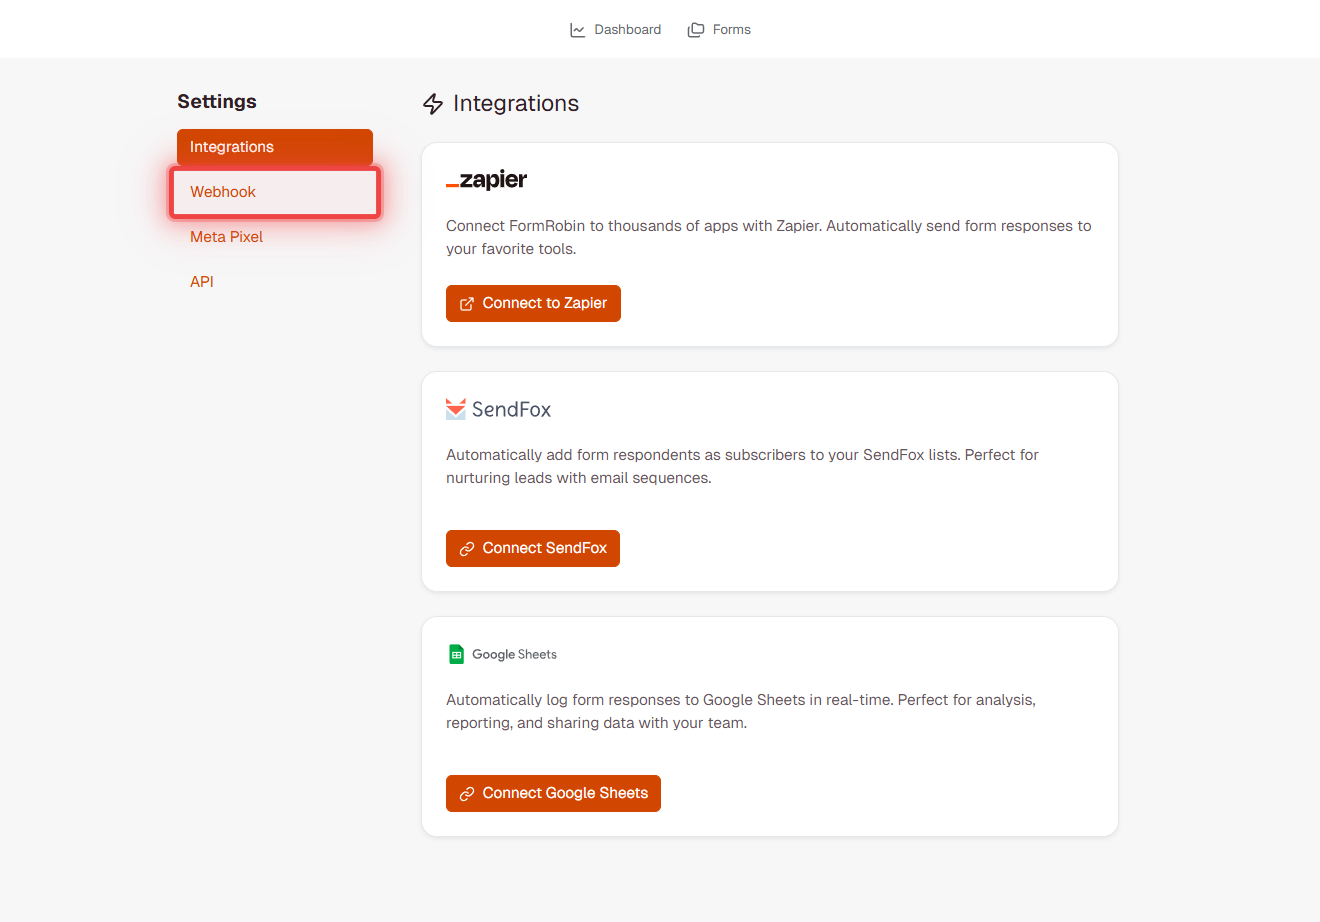
Task: Click the chain-link icon on Connect SendFox button
Action: point(467,548)
